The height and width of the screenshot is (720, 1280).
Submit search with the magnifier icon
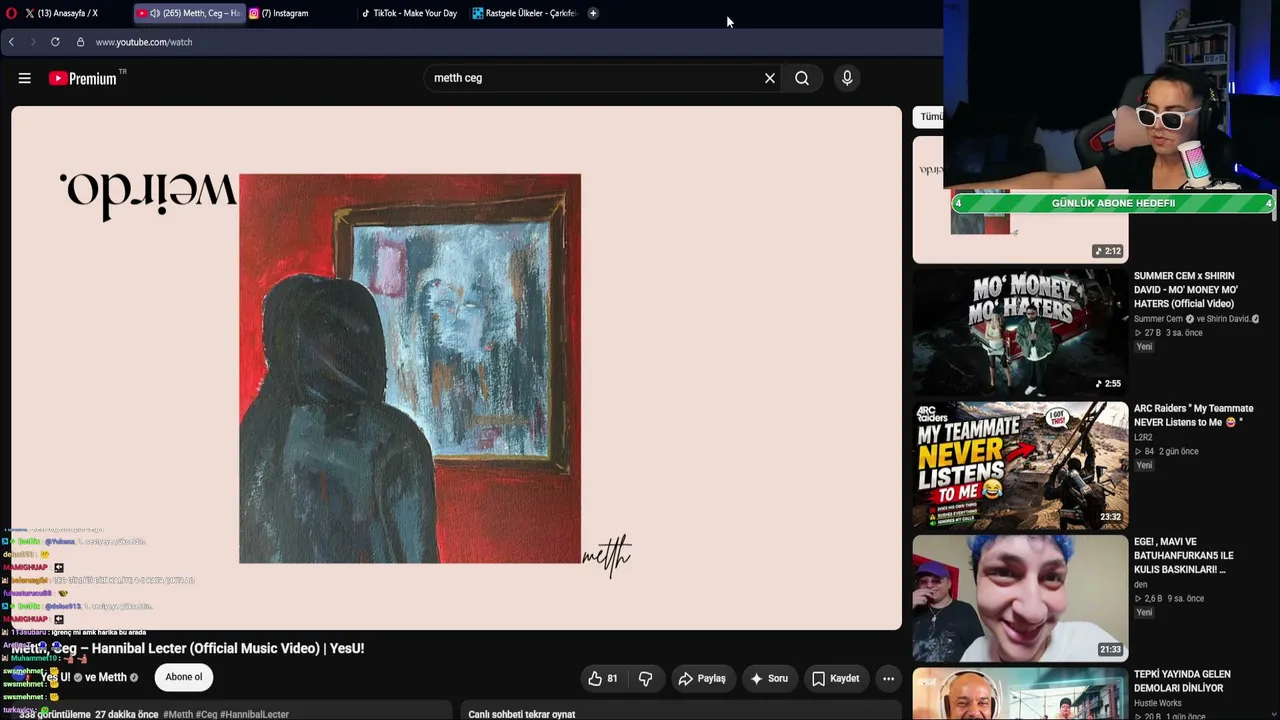802,78
